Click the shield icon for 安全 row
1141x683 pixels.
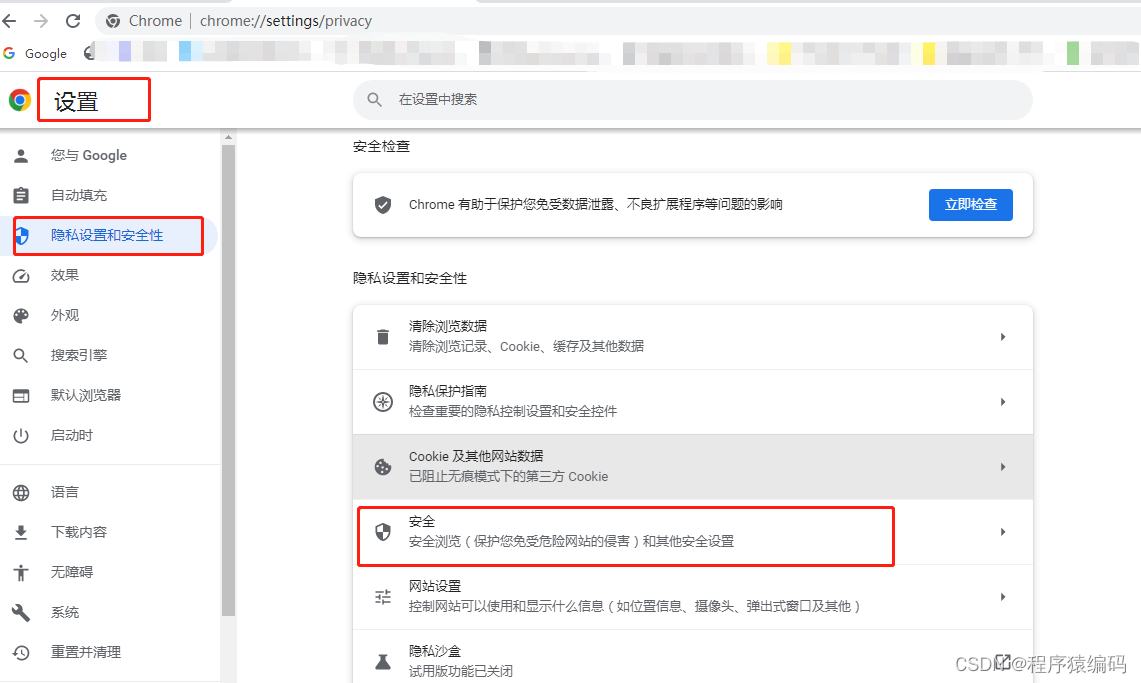[x=383, y=532]
